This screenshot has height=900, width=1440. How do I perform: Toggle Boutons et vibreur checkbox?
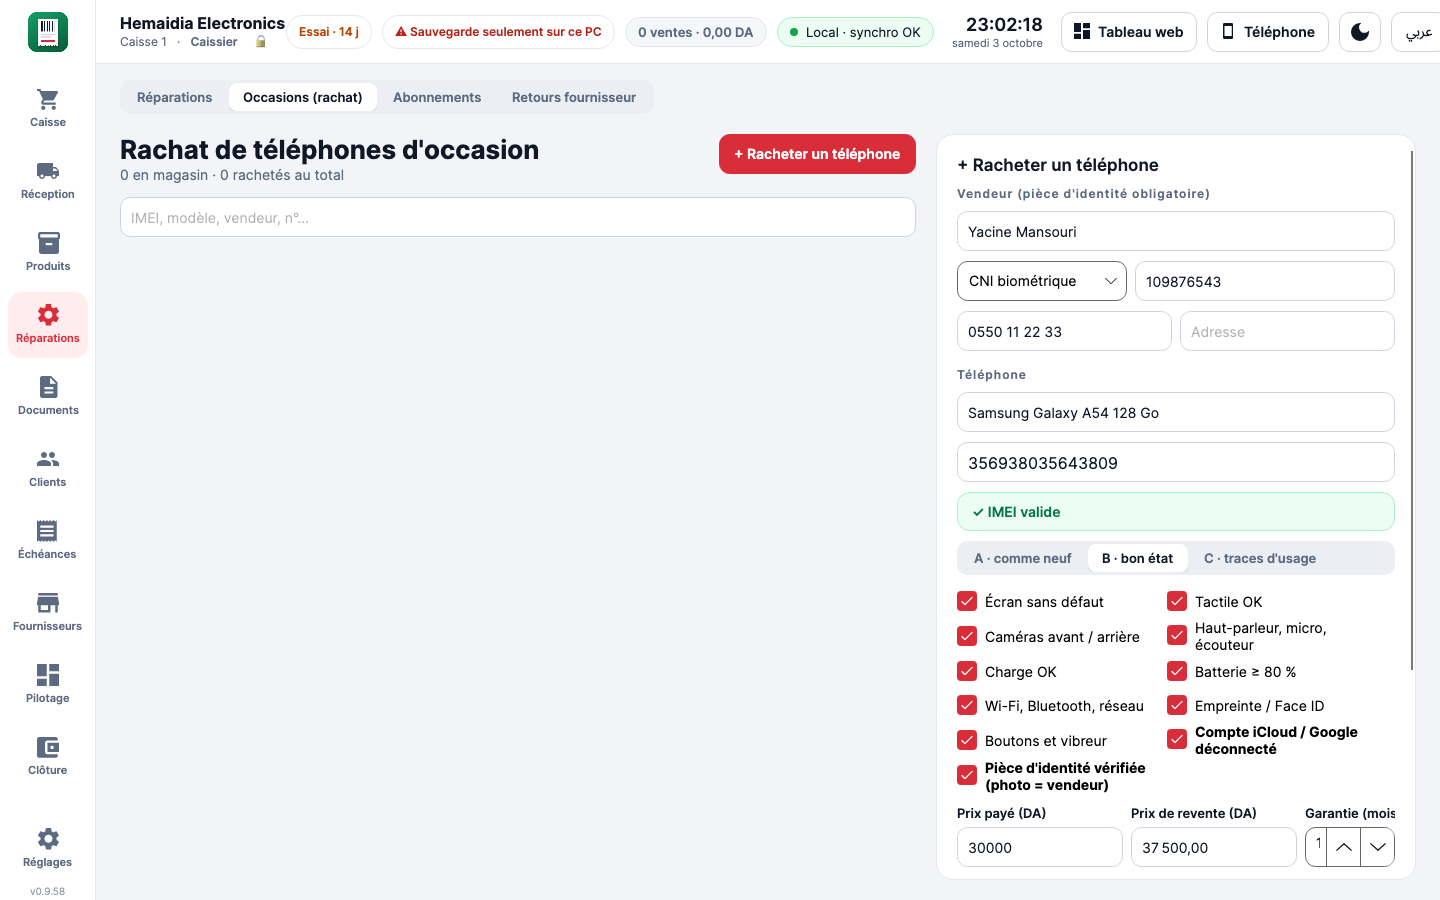coord(967,740)
